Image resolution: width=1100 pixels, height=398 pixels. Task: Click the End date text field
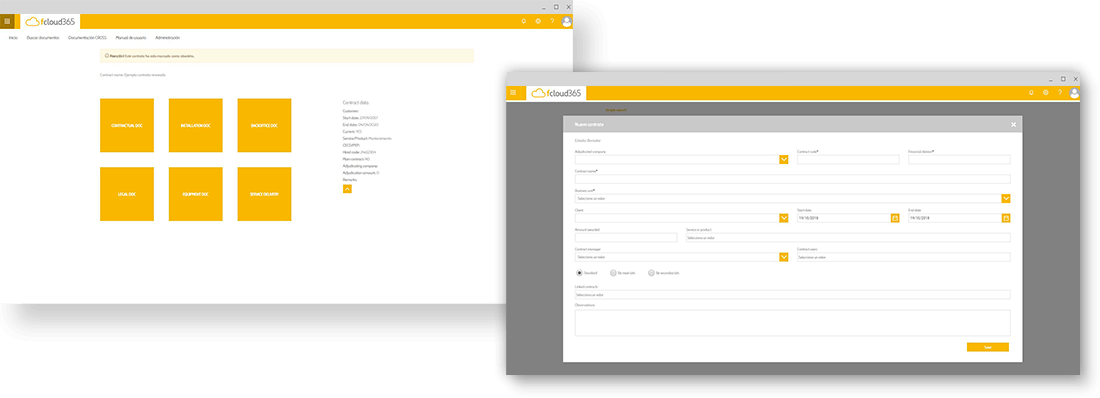(x=955, y=218)
